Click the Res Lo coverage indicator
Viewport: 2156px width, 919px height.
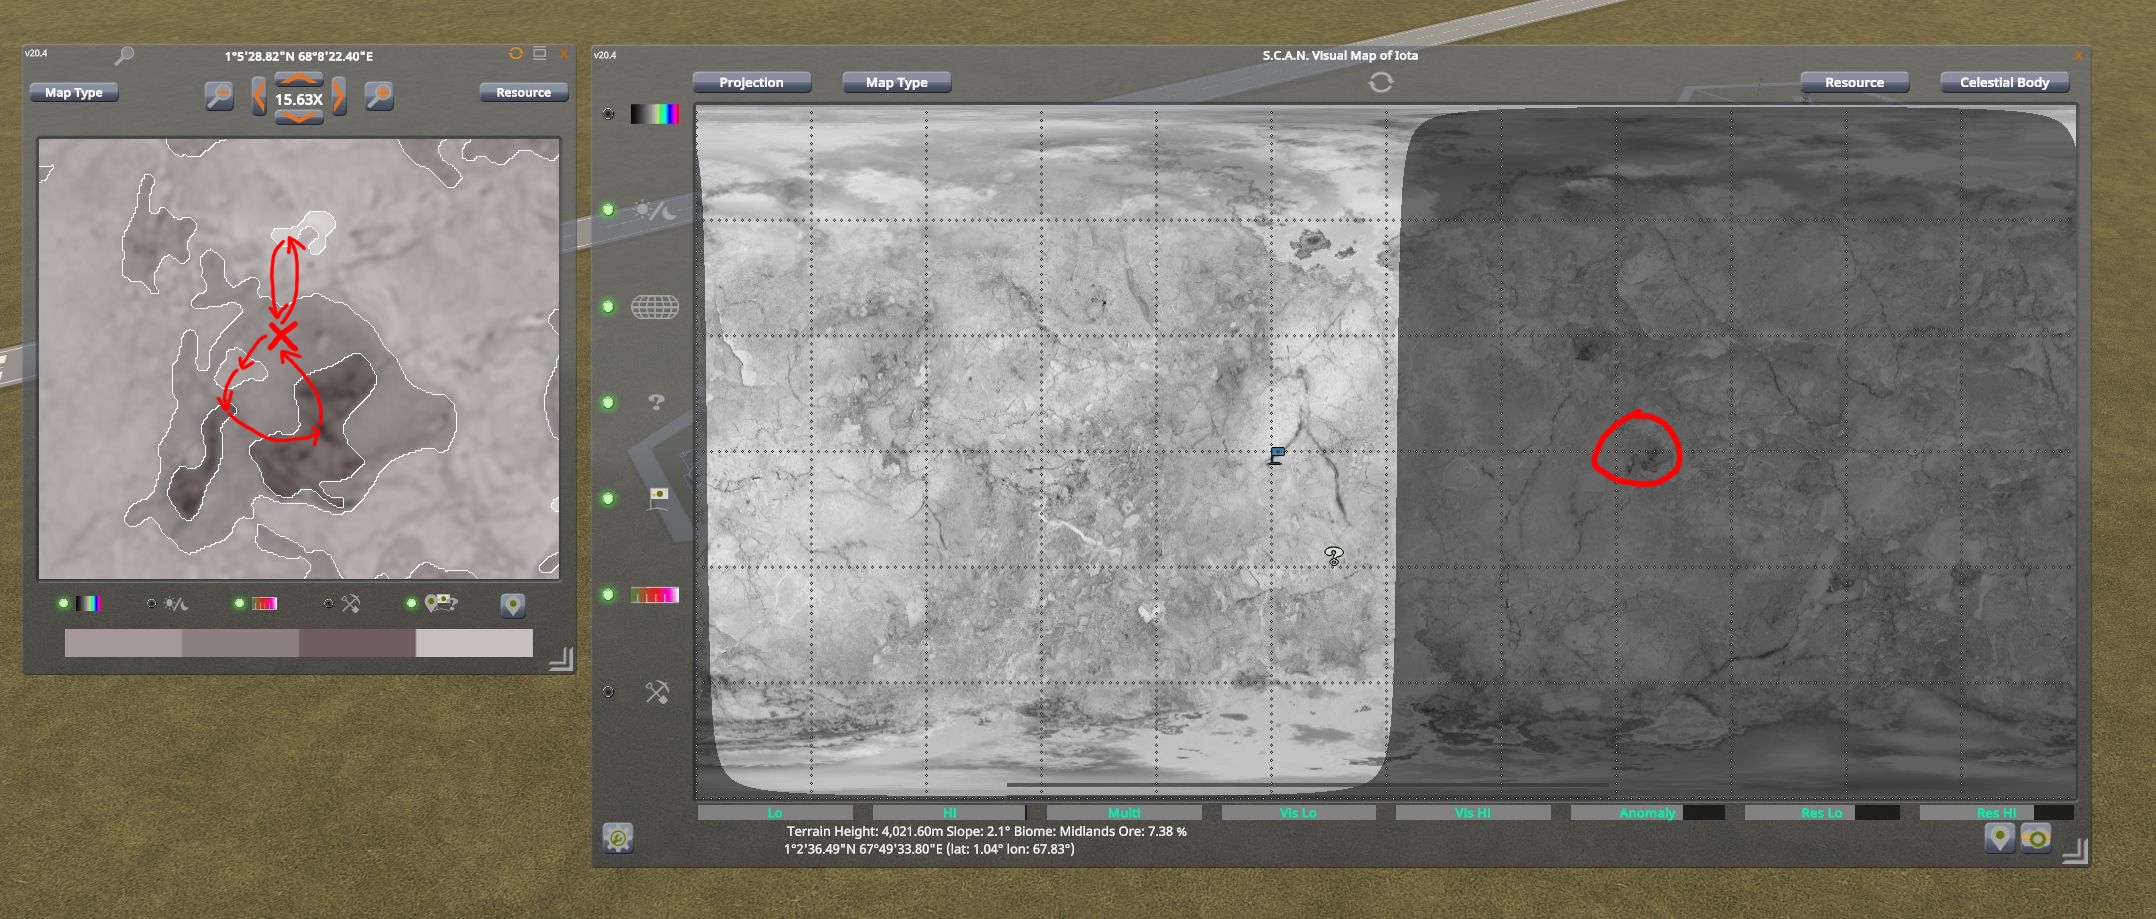(1822, 813)
